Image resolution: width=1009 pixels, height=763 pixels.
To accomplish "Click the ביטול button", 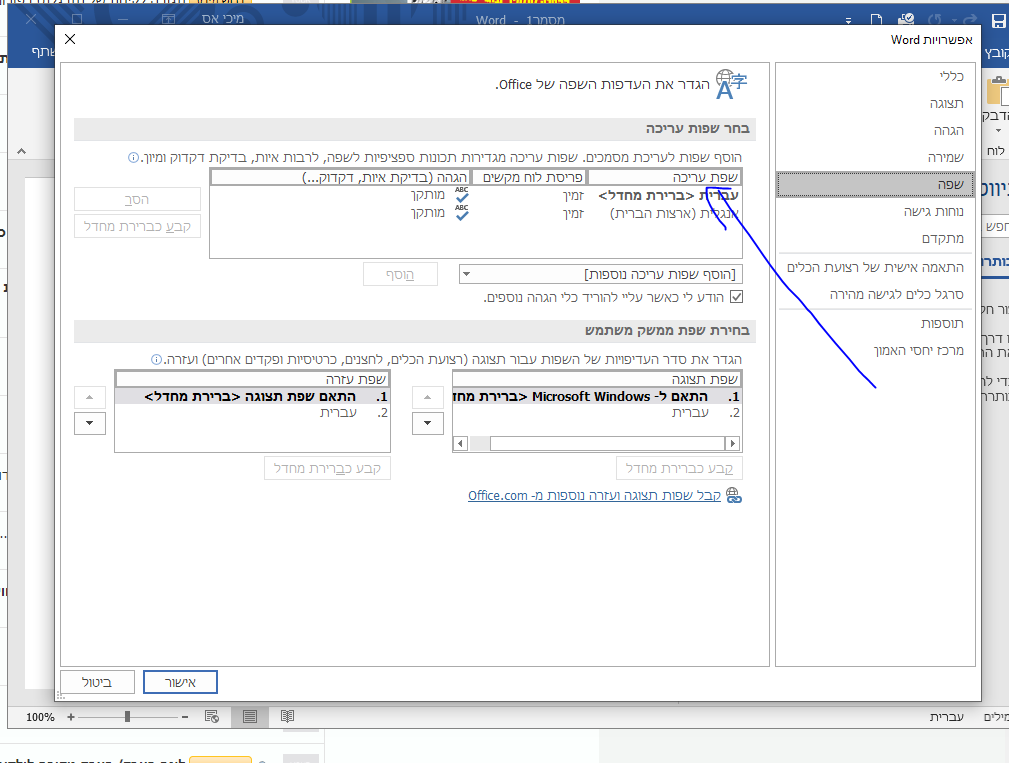I will 97,682.
